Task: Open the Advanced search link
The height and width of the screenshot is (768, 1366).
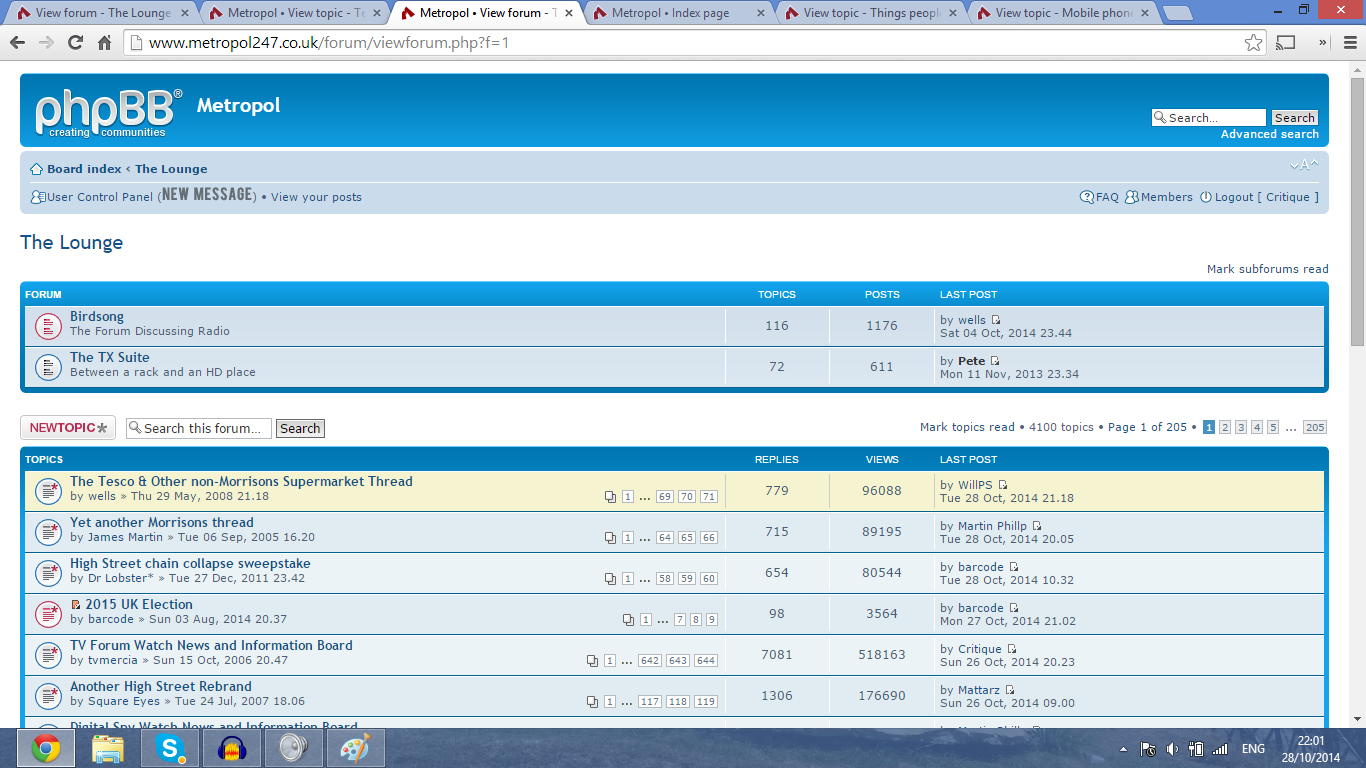Action: coord(1269,134)
